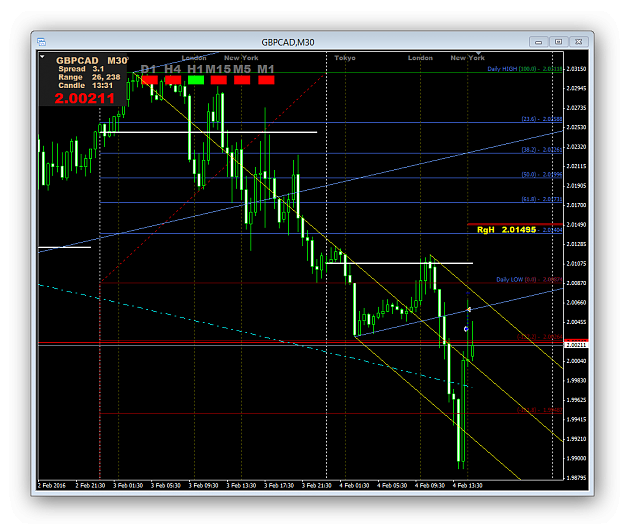Viewport: 625px width, 527px height.
Task: Click the Spread 3.1 readout
Action: click(81, 69)
